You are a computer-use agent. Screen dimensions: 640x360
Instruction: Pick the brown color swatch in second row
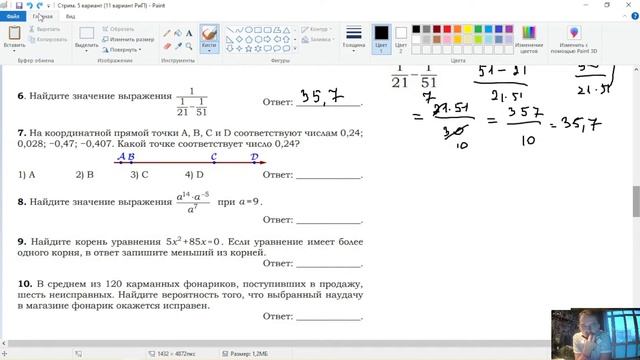(x=437, y=40)
